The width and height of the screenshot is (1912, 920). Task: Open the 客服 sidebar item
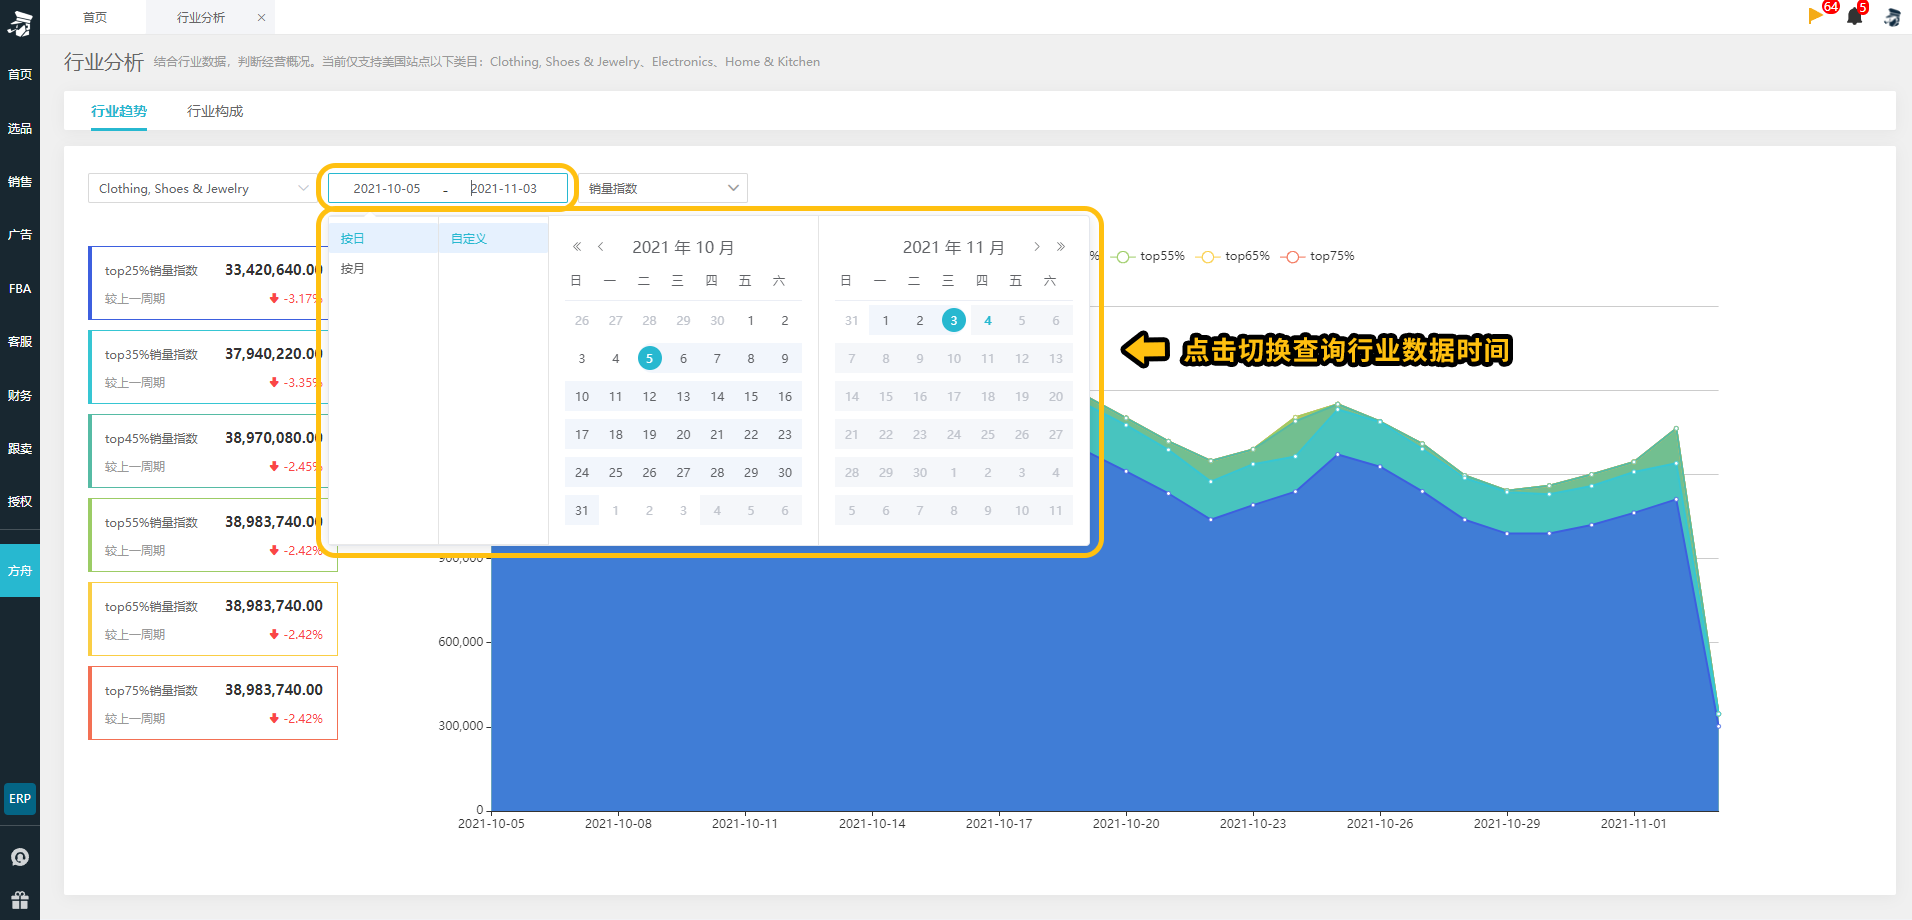(20, 342)
